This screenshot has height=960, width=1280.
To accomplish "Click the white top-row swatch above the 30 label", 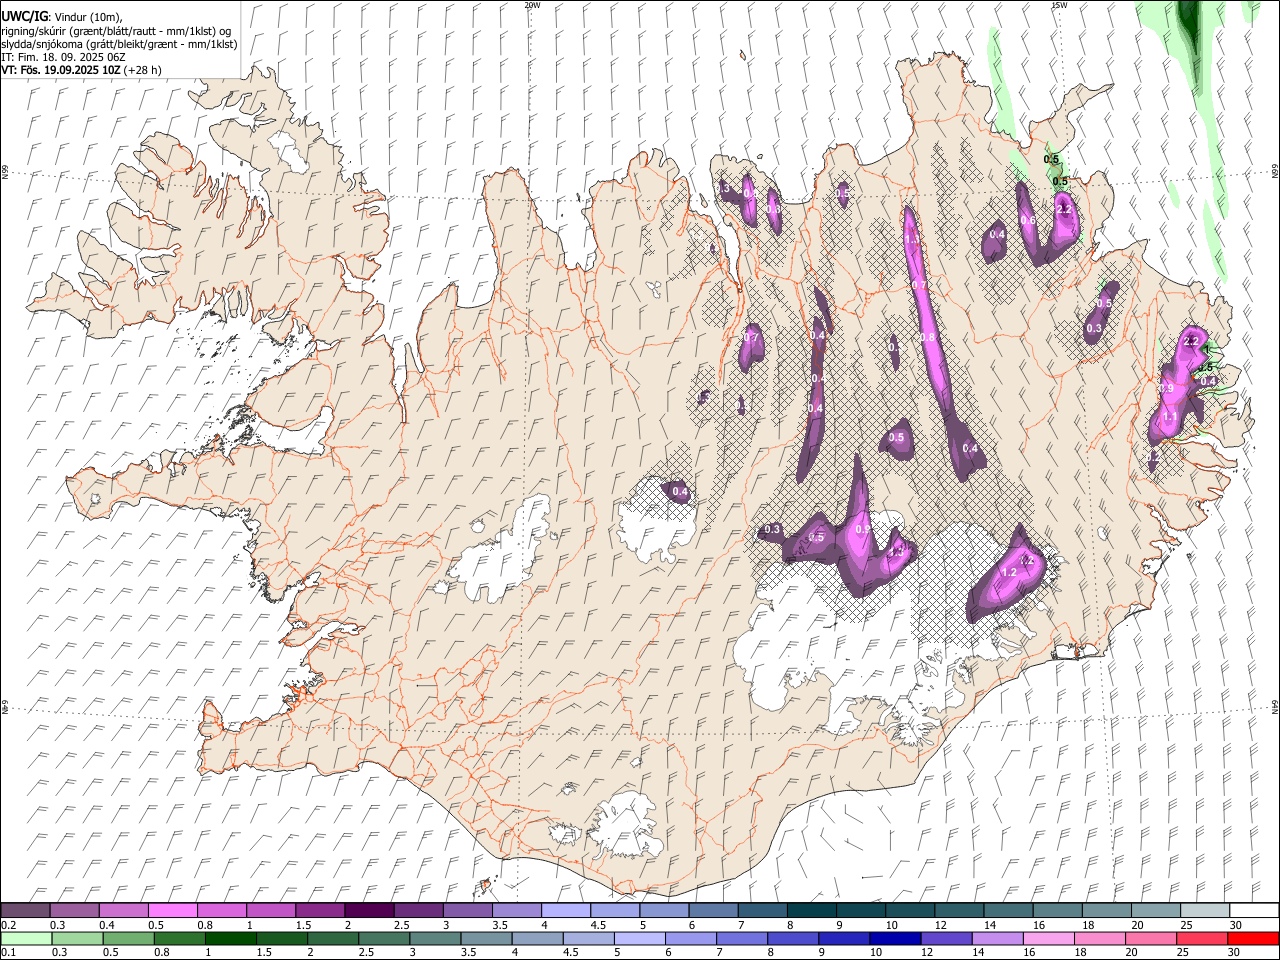I will (1254, 911).
